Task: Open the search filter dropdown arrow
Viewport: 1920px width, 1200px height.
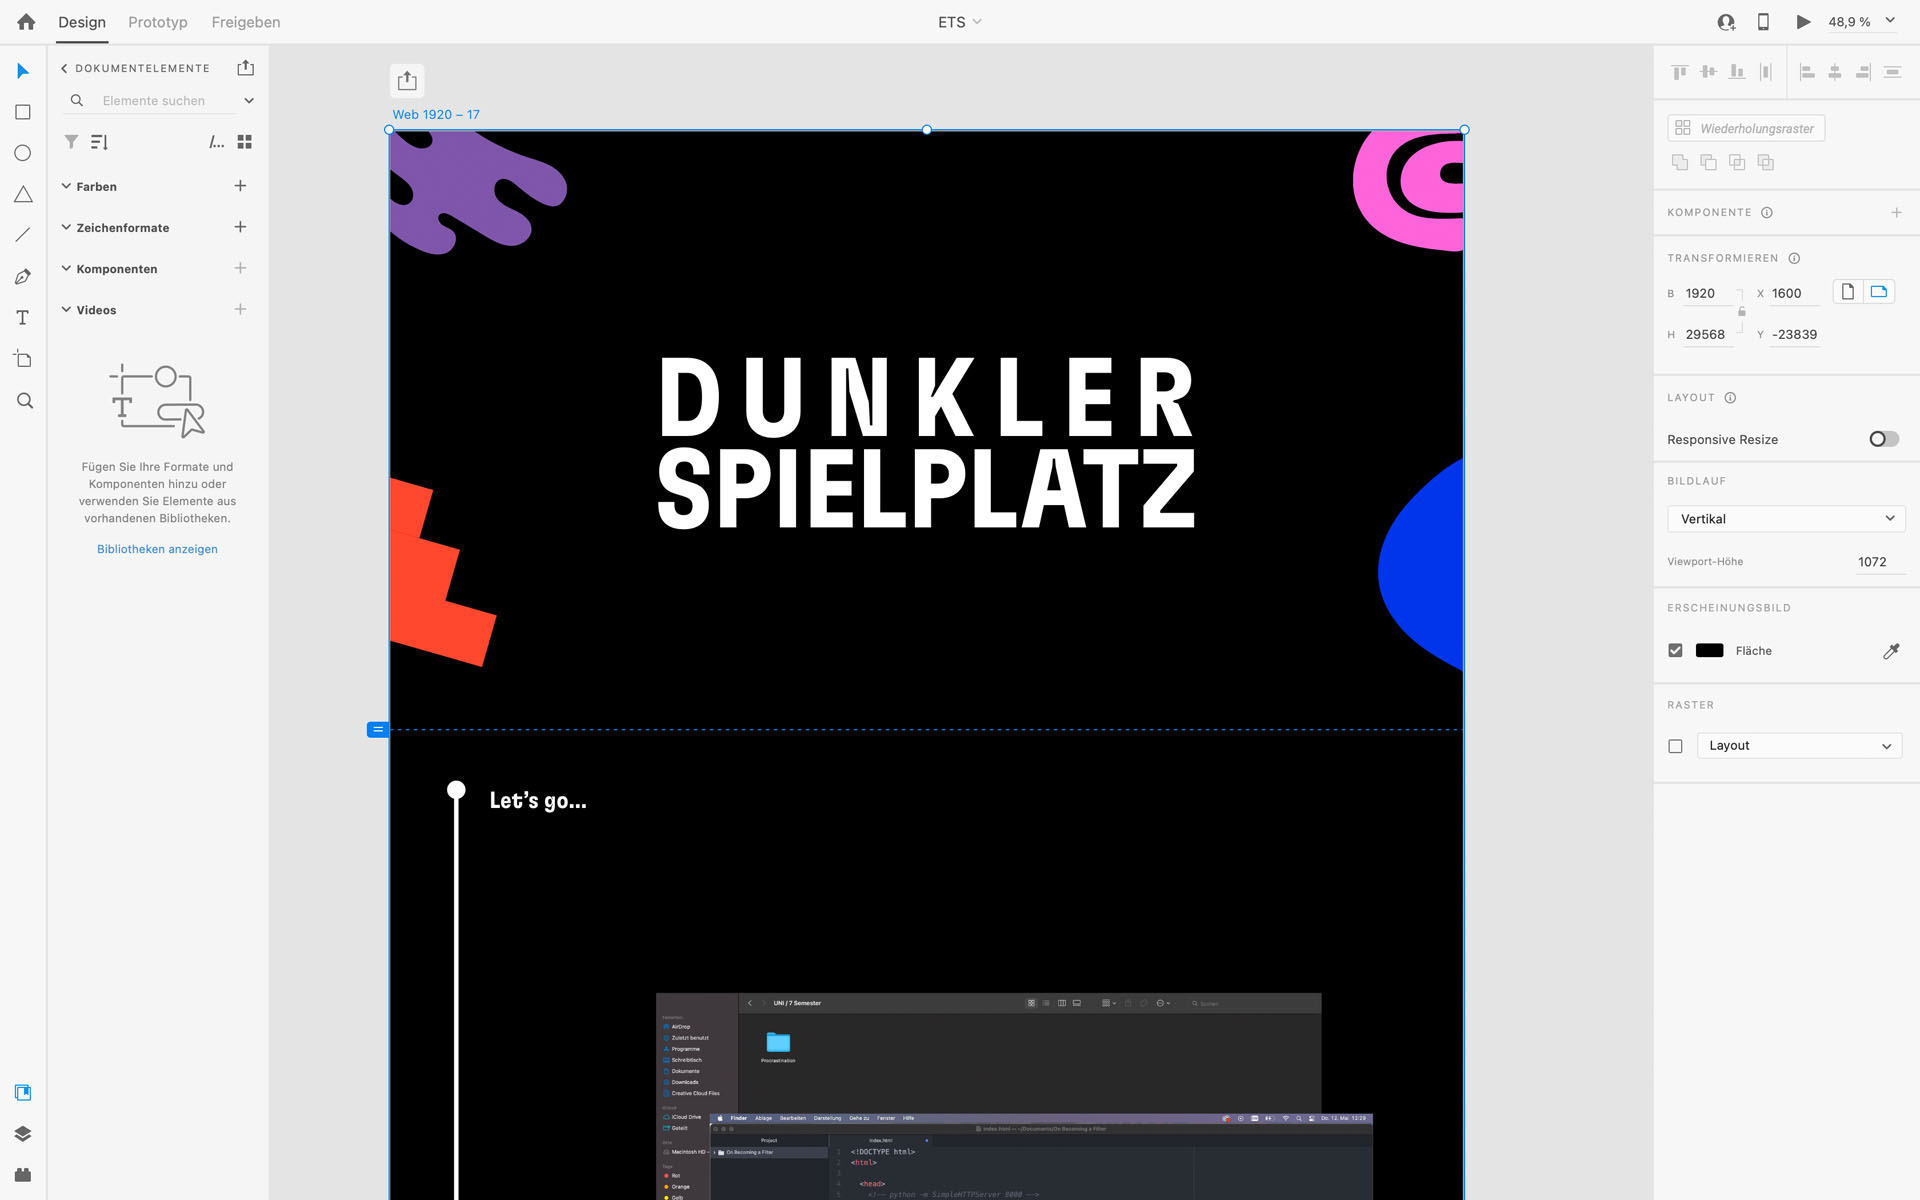Action: pyautogui.click(x=249, y=101)
